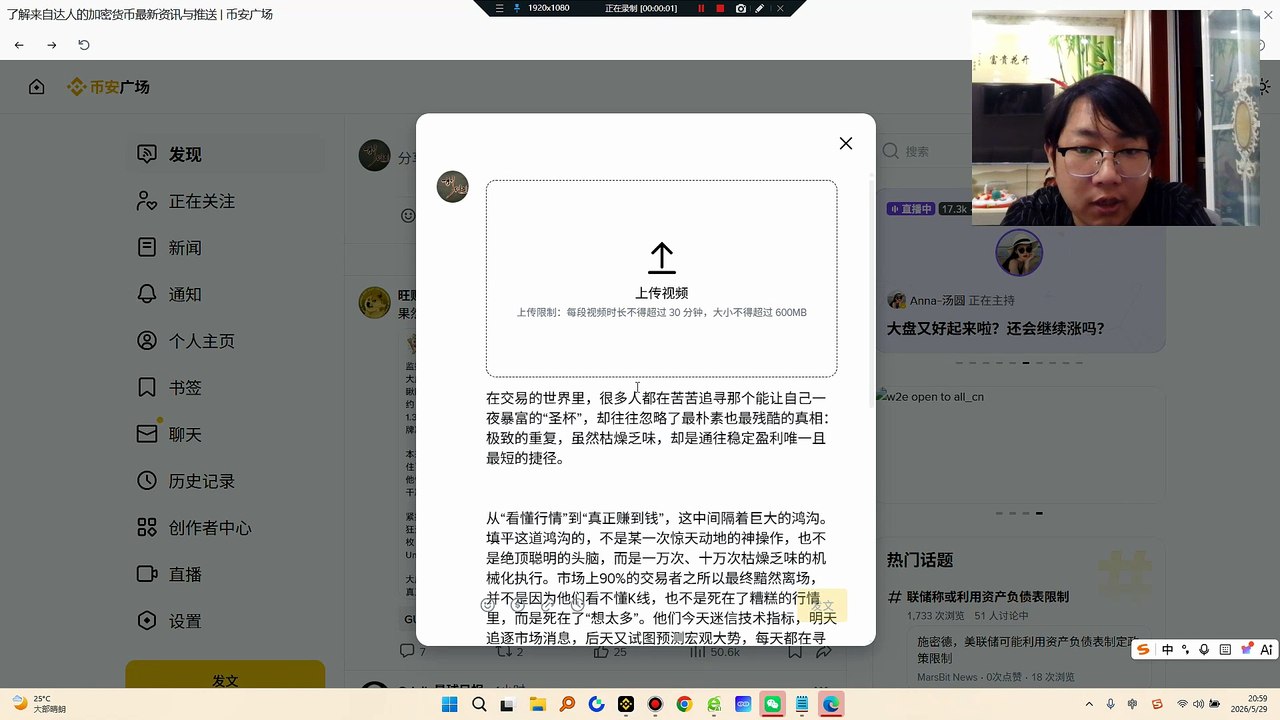Click the upload video arrow icon
Viewport: 1280px width, 720px height.
click(661, 258)
